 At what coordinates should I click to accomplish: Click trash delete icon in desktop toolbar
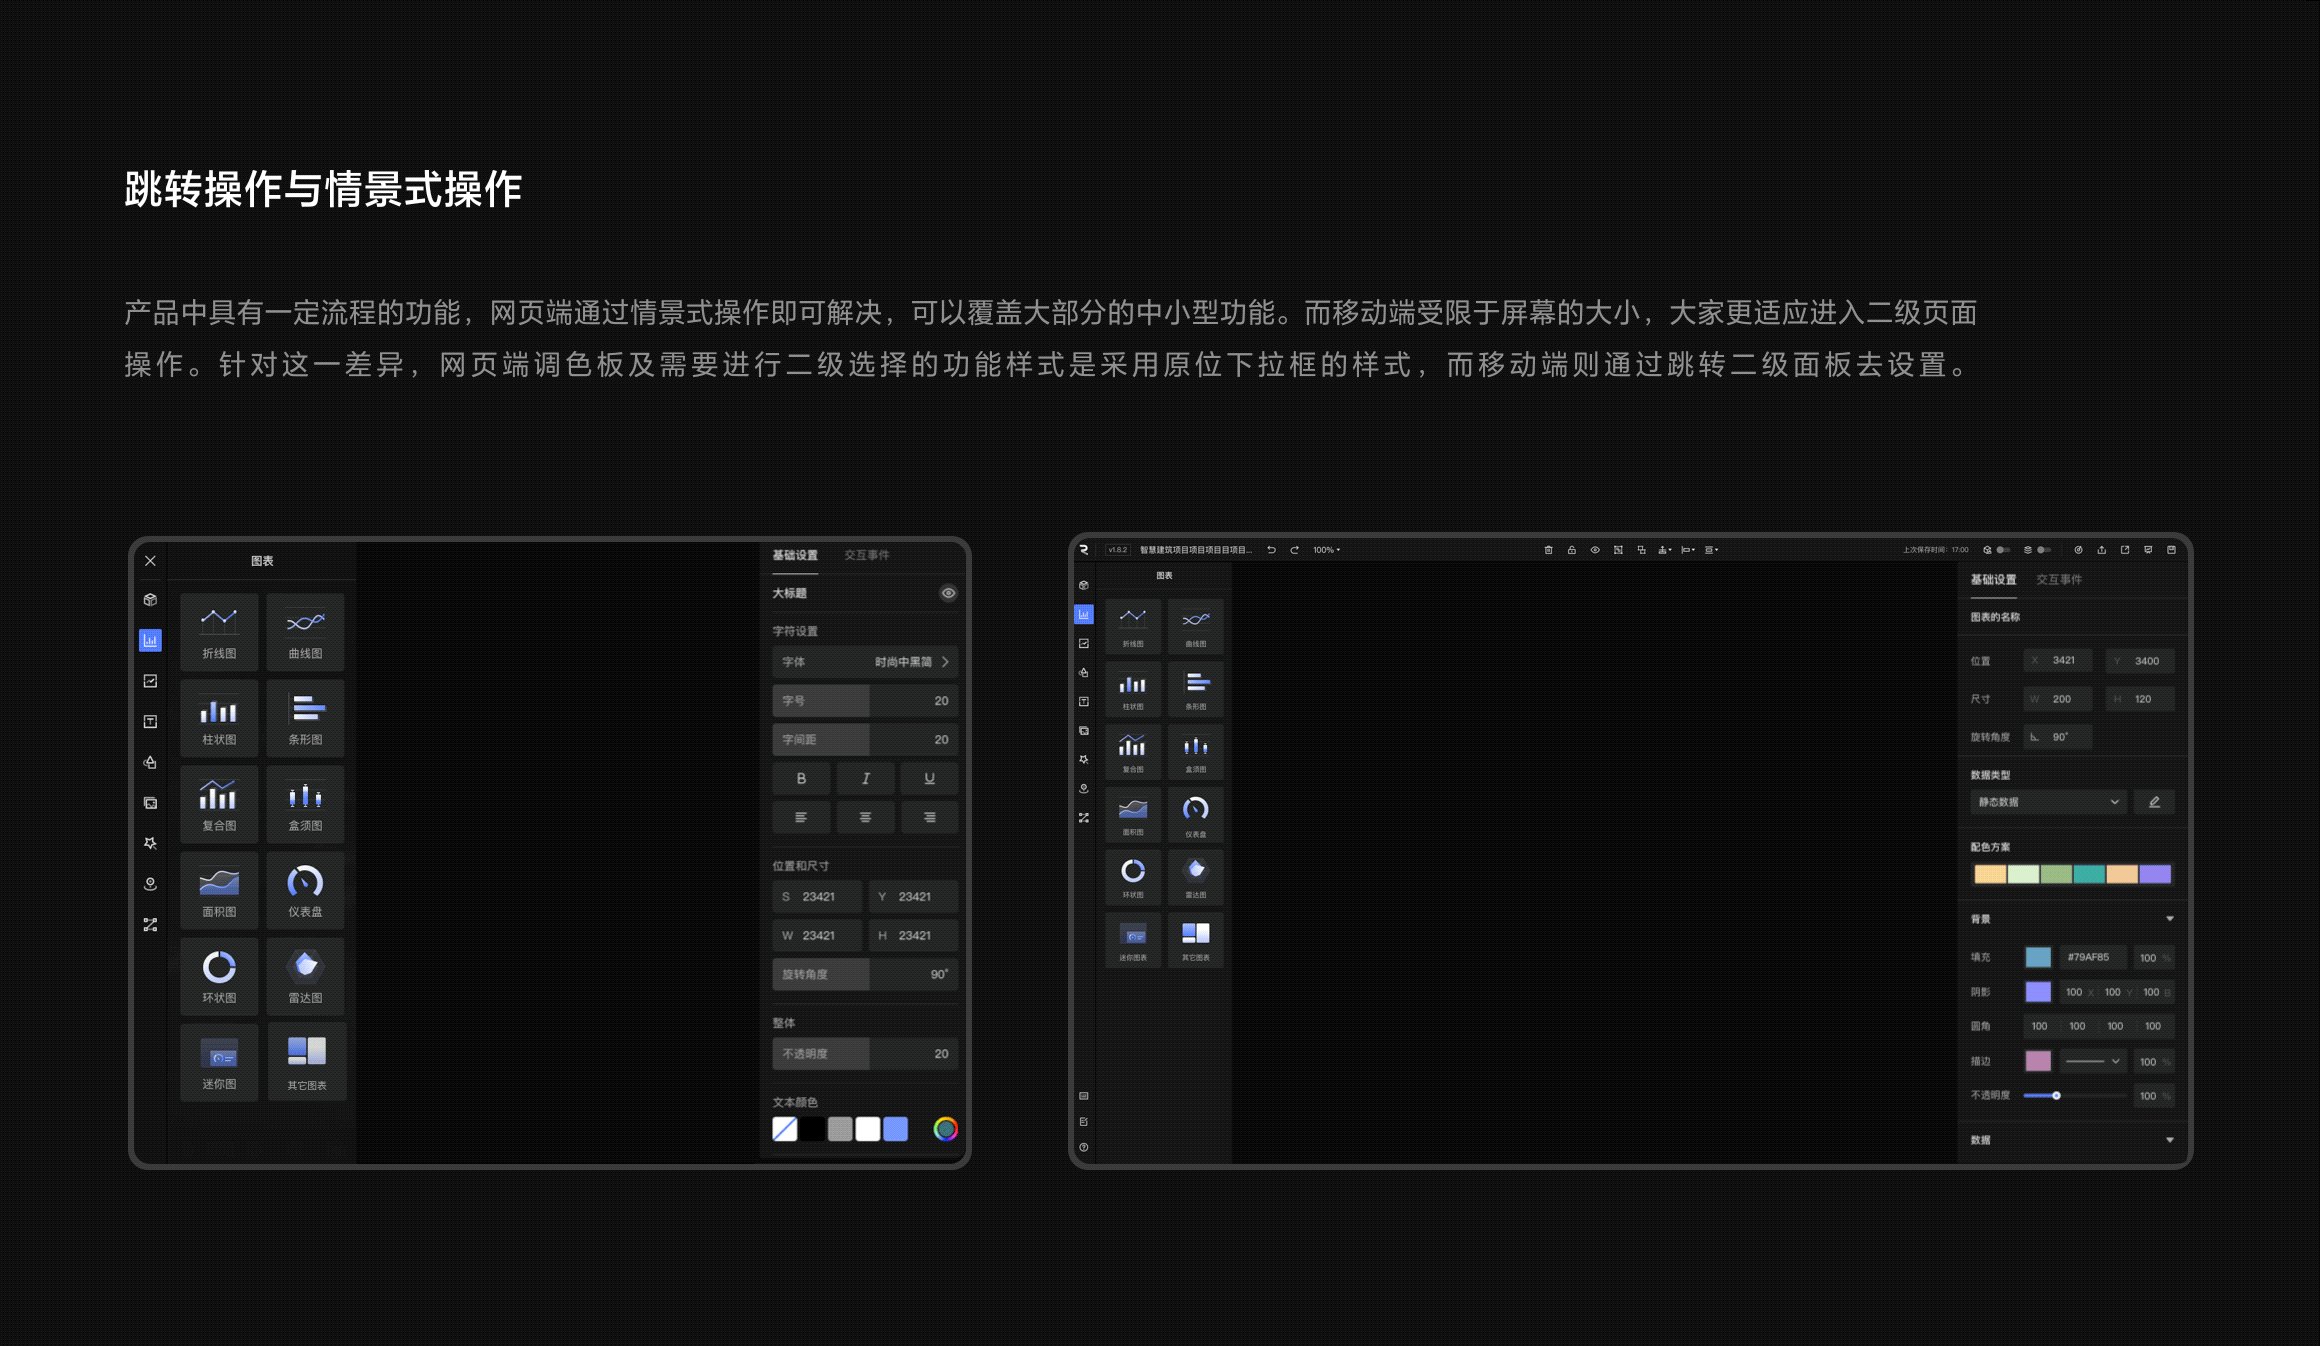1548,550
